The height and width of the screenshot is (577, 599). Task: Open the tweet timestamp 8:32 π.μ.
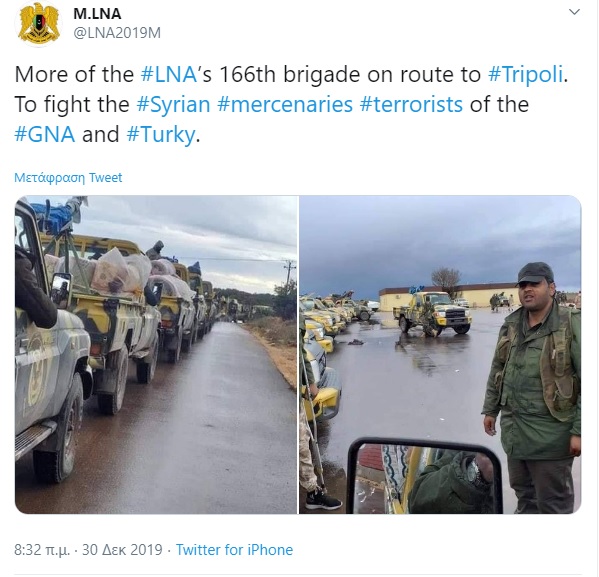(42, 550)
